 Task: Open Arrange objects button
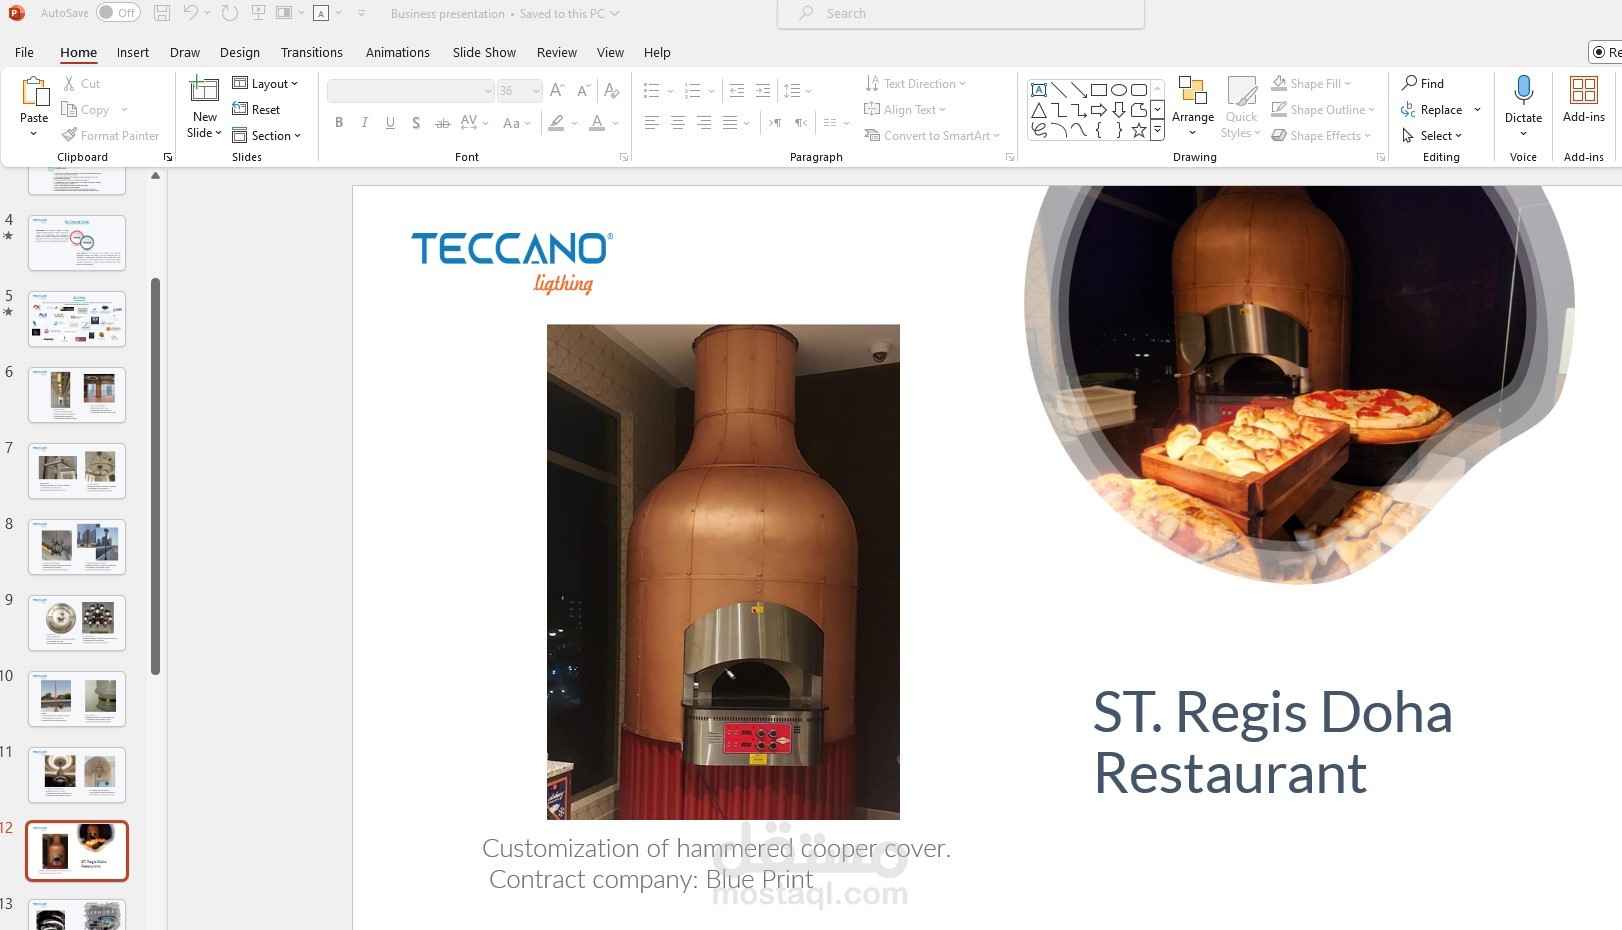click(1193, 107)
